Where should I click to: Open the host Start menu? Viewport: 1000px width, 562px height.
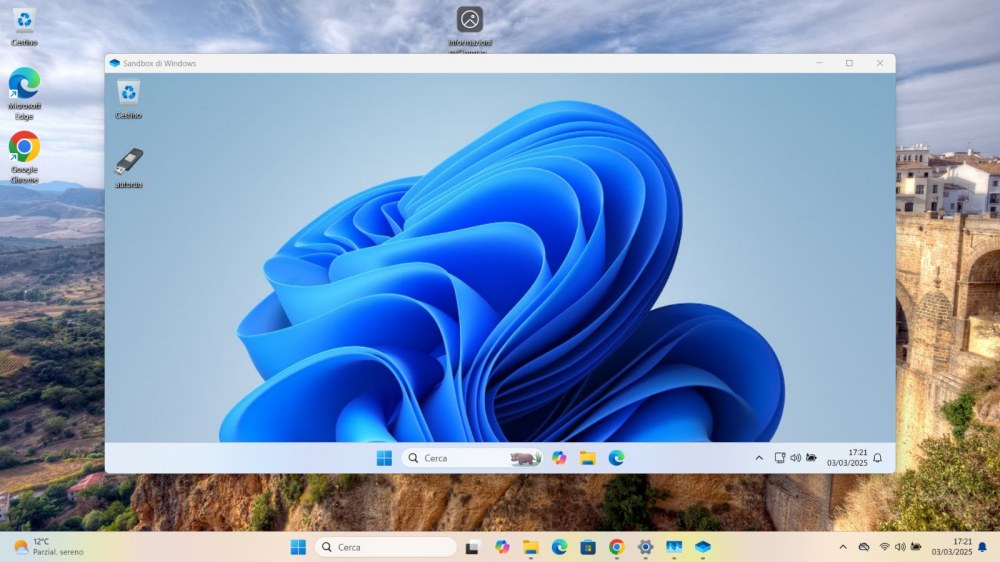point(298,547)
